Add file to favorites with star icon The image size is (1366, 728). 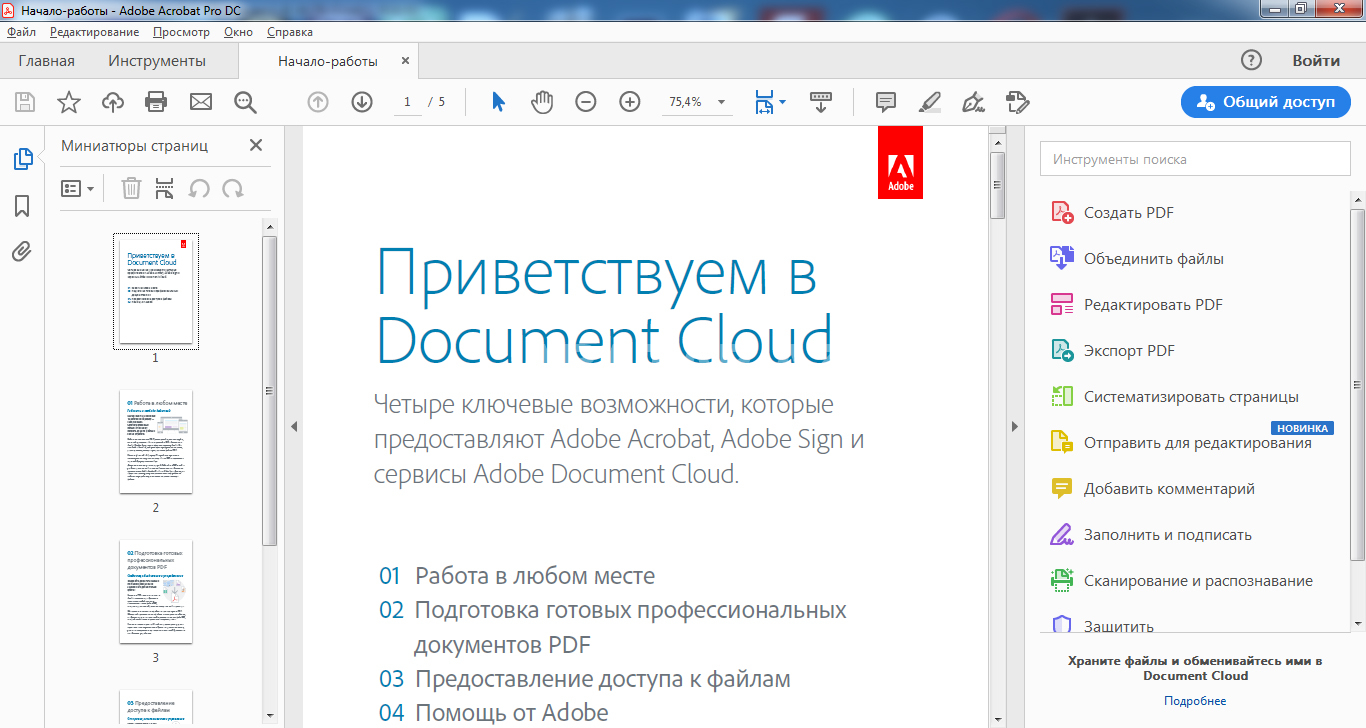click(69, 102)
